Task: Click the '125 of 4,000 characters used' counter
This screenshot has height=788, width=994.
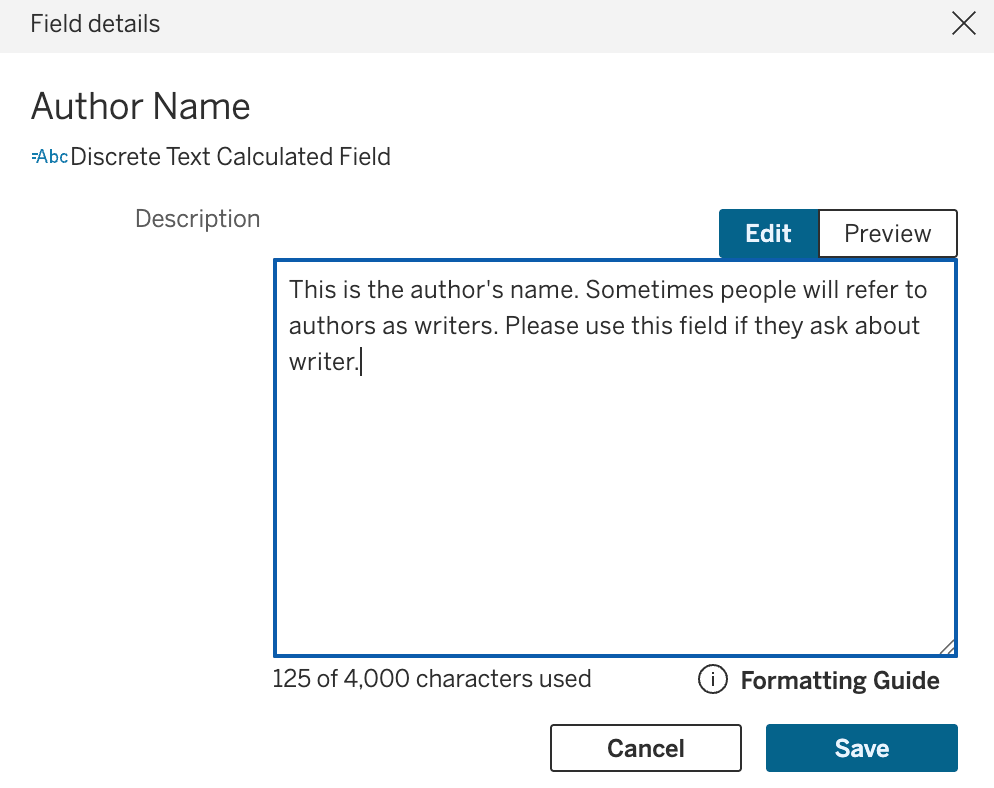Action: pos(432,679)
